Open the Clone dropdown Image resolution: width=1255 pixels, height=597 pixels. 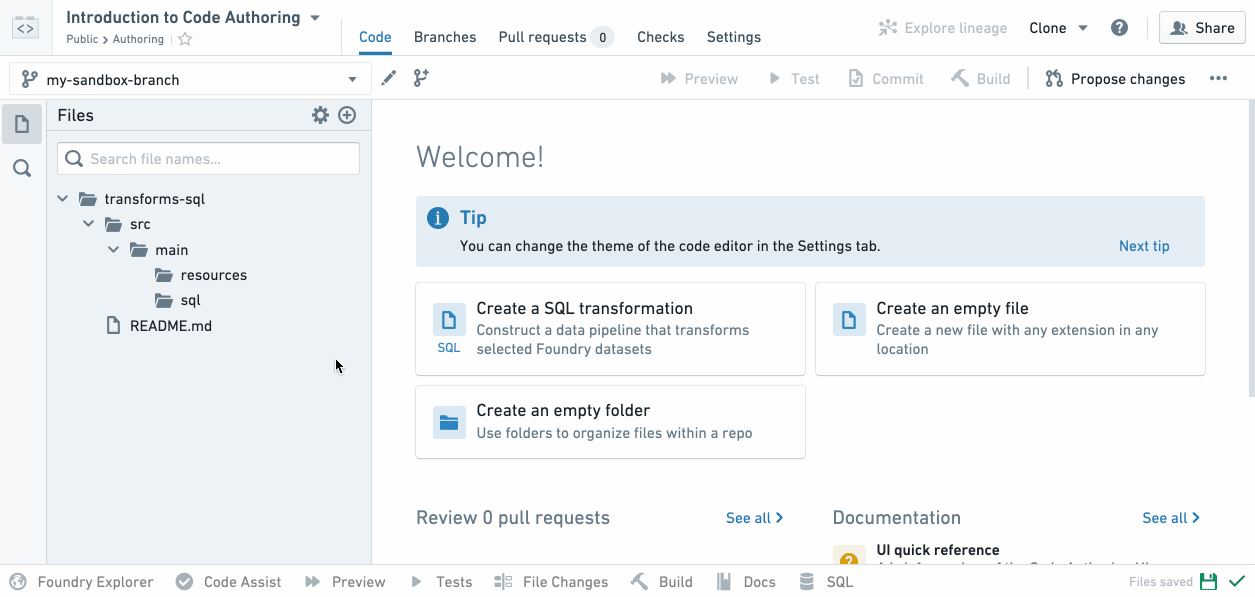[x=1058, y=28]
